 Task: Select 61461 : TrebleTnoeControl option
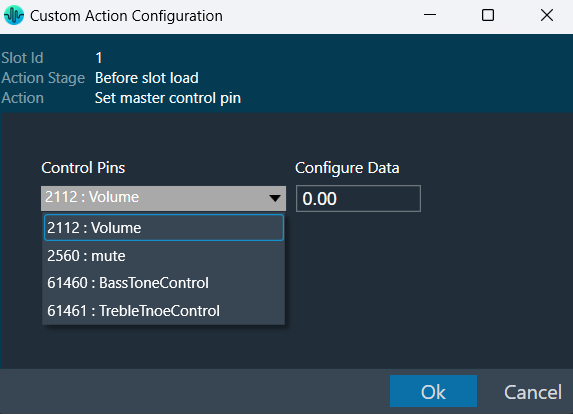coord(164,311)
